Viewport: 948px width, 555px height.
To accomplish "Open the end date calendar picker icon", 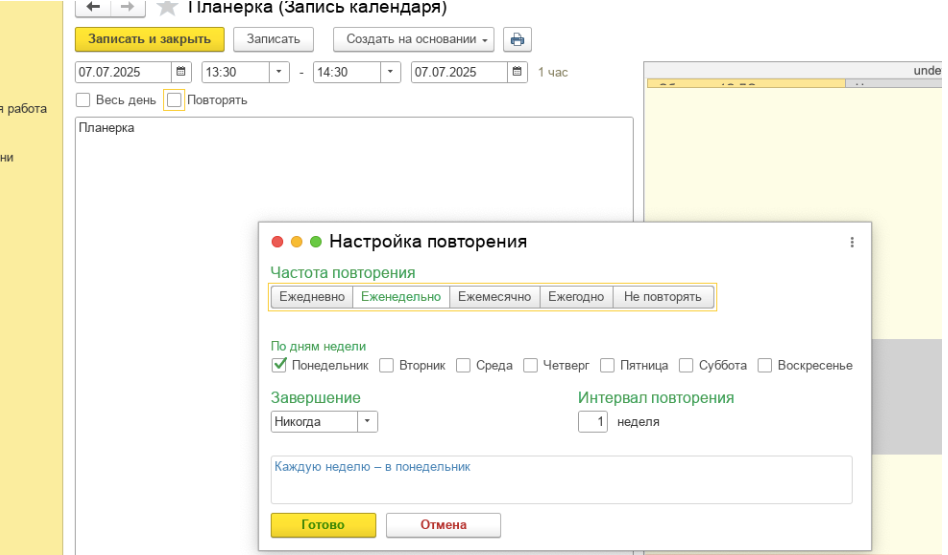I will pyautogui.click(x=517, y=72).
